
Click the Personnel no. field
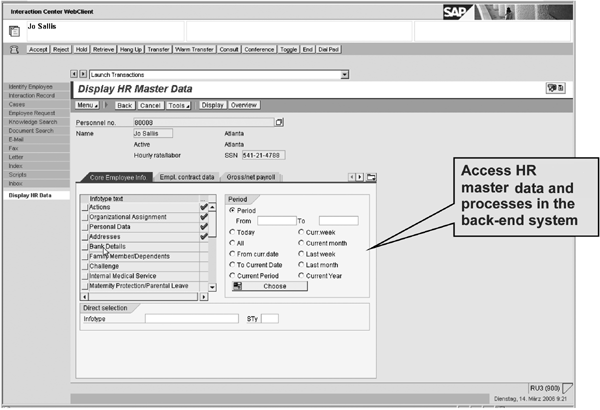(x=204, y=123)
